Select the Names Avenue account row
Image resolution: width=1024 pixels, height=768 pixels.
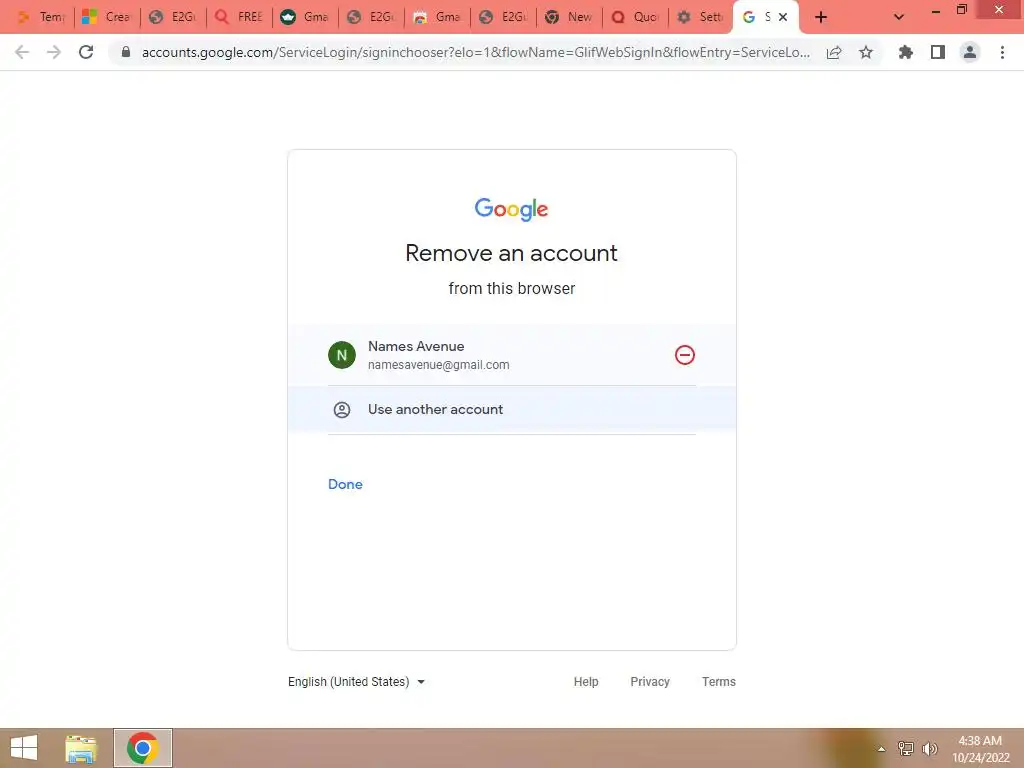tap(512, 355)
